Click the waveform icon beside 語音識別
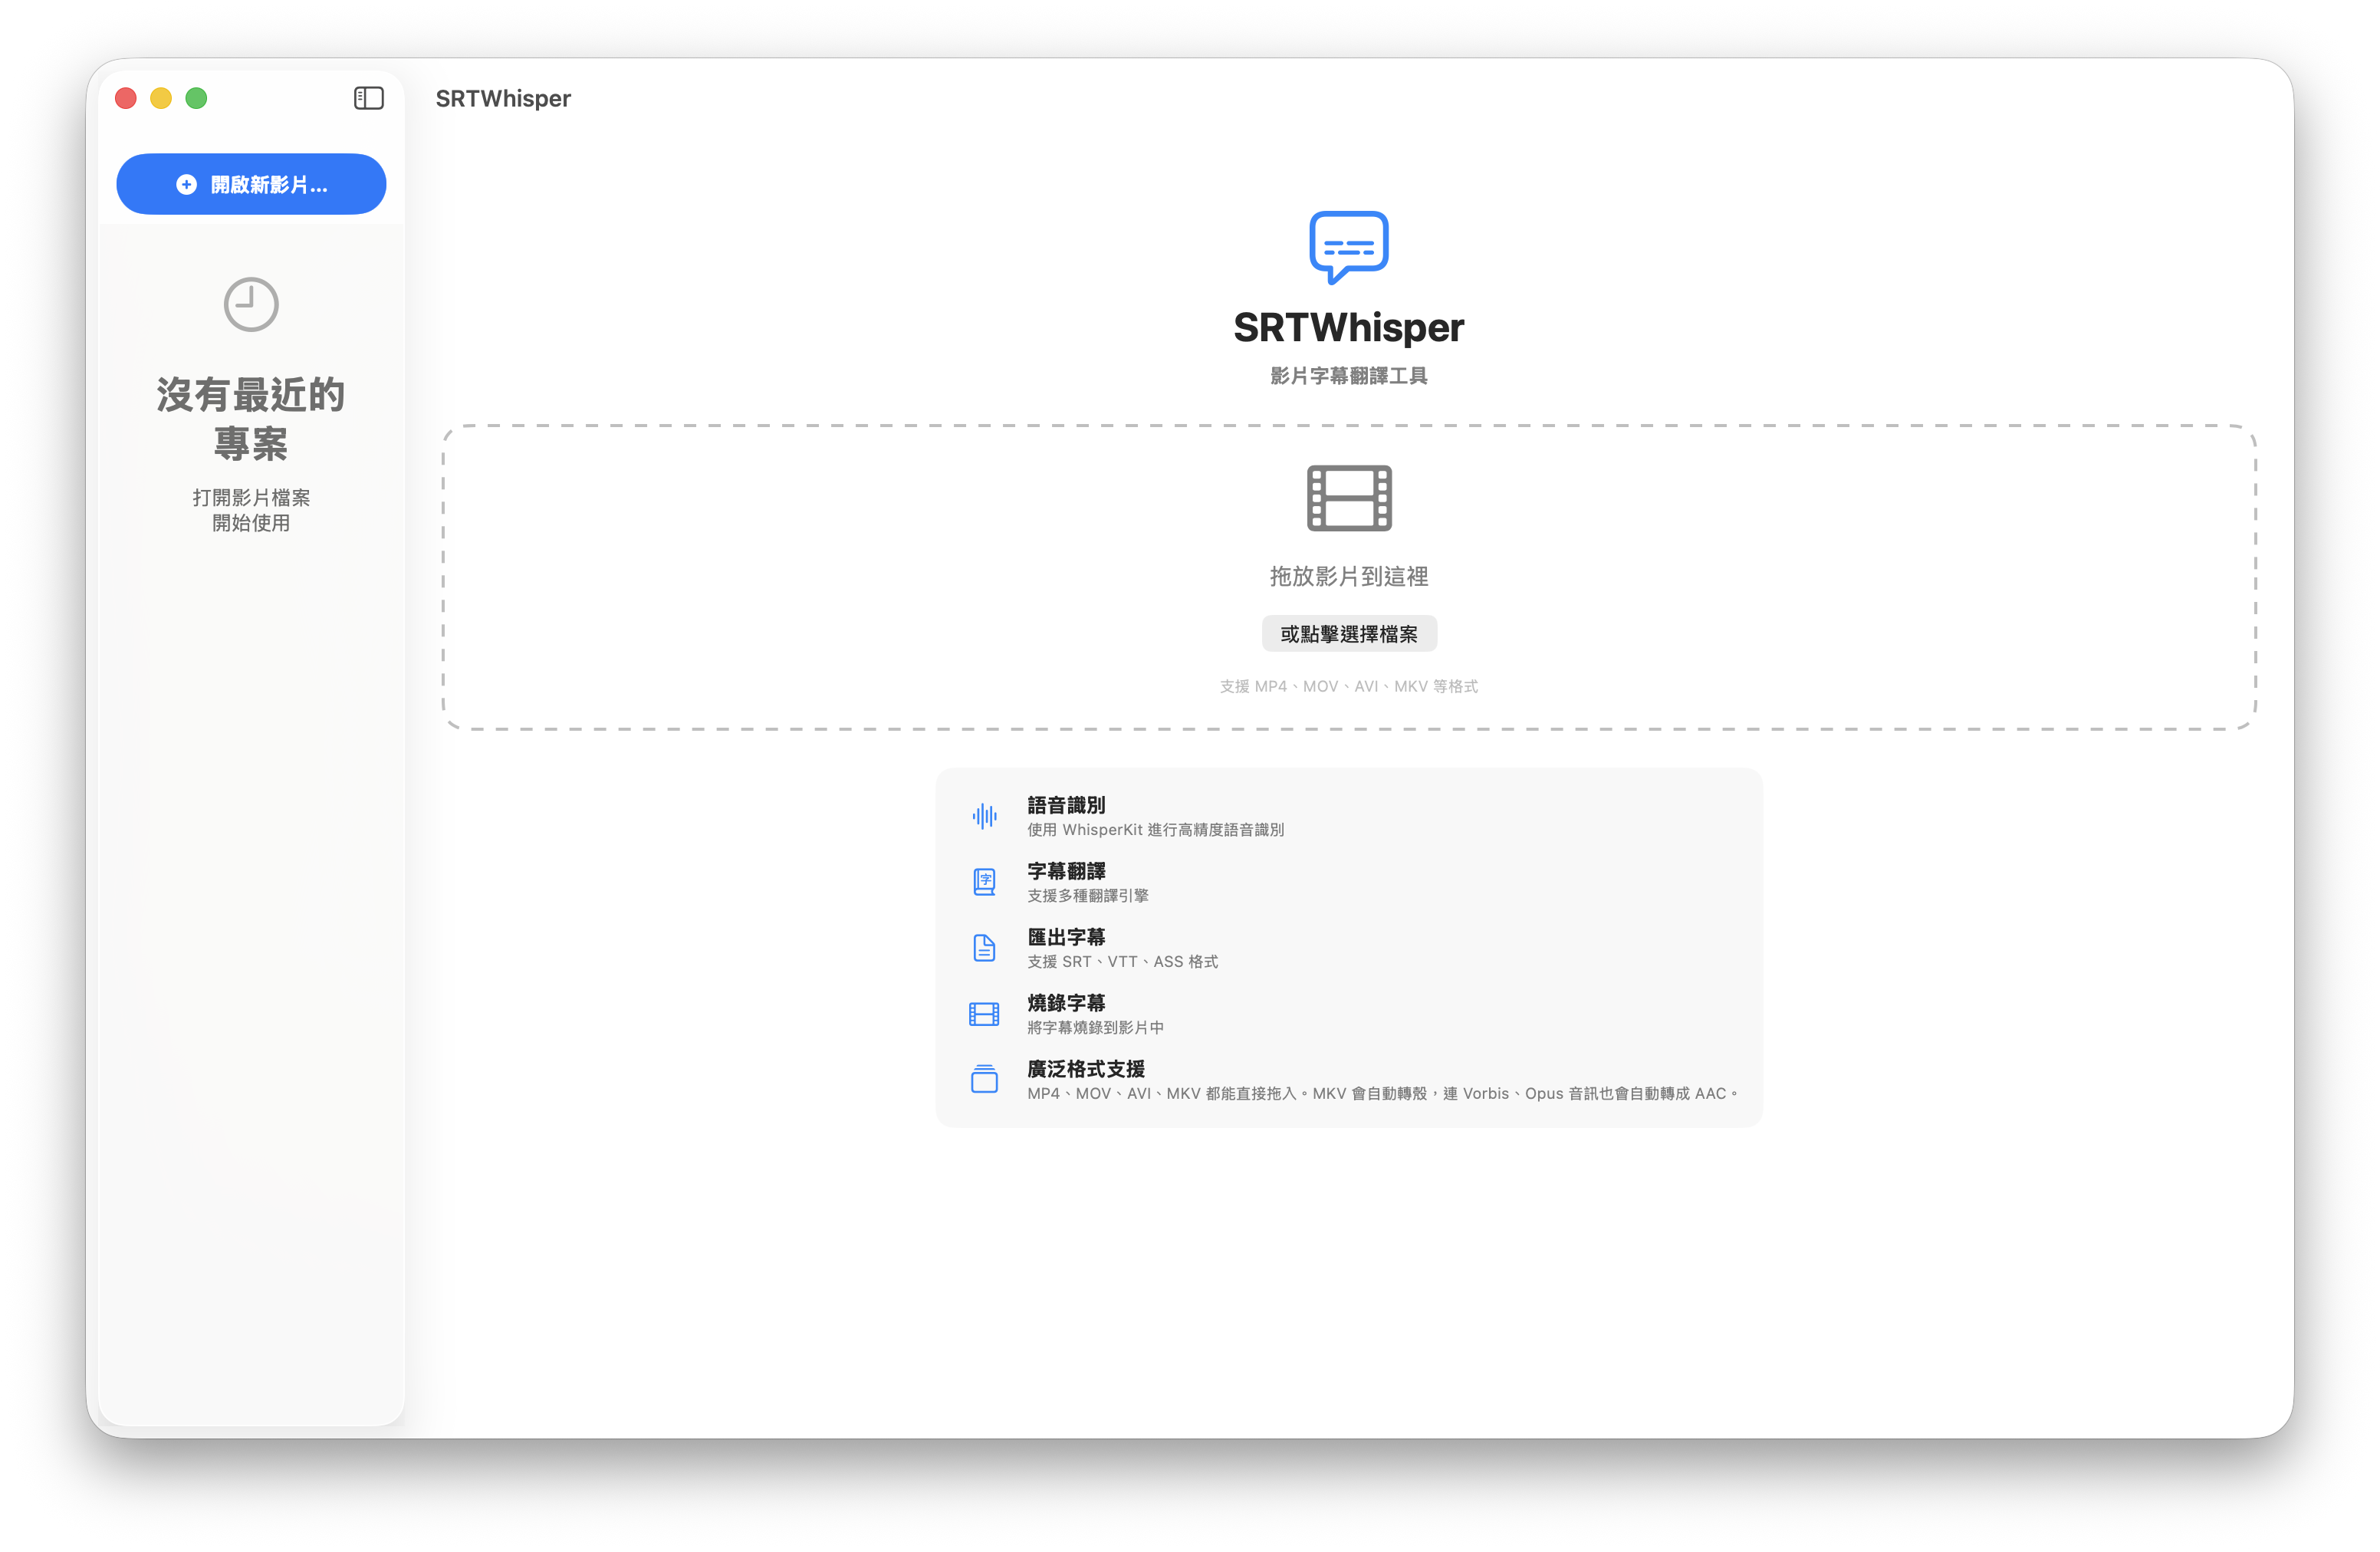2380x1552 pixels. point(984,816)
